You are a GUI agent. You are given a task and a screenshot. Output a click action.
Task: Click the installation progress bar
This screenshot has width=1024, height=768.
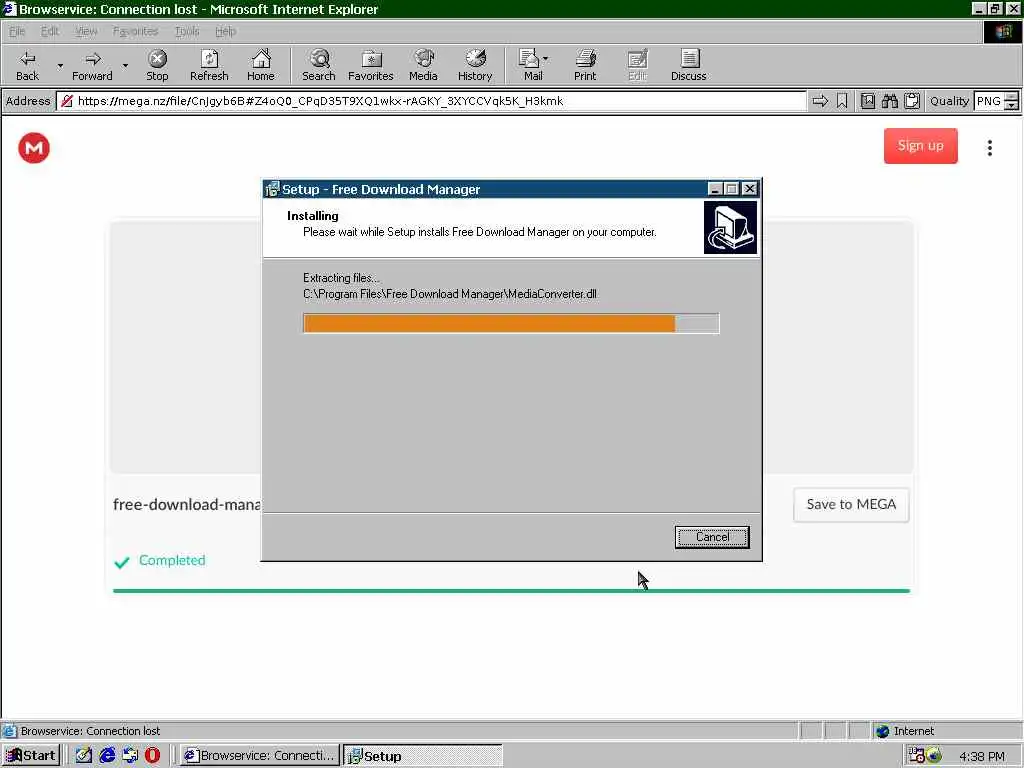pos(511,323)
